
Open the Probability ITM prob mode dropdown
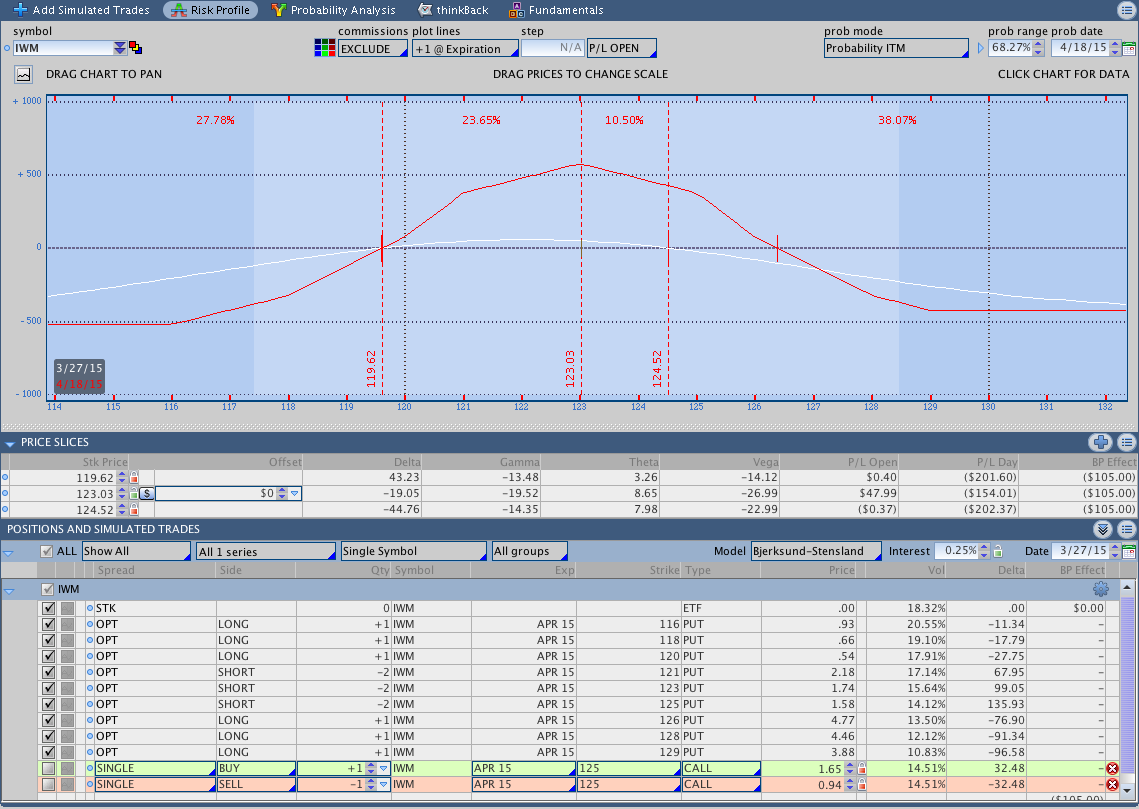pyautogui.click(x=896, y=48)
